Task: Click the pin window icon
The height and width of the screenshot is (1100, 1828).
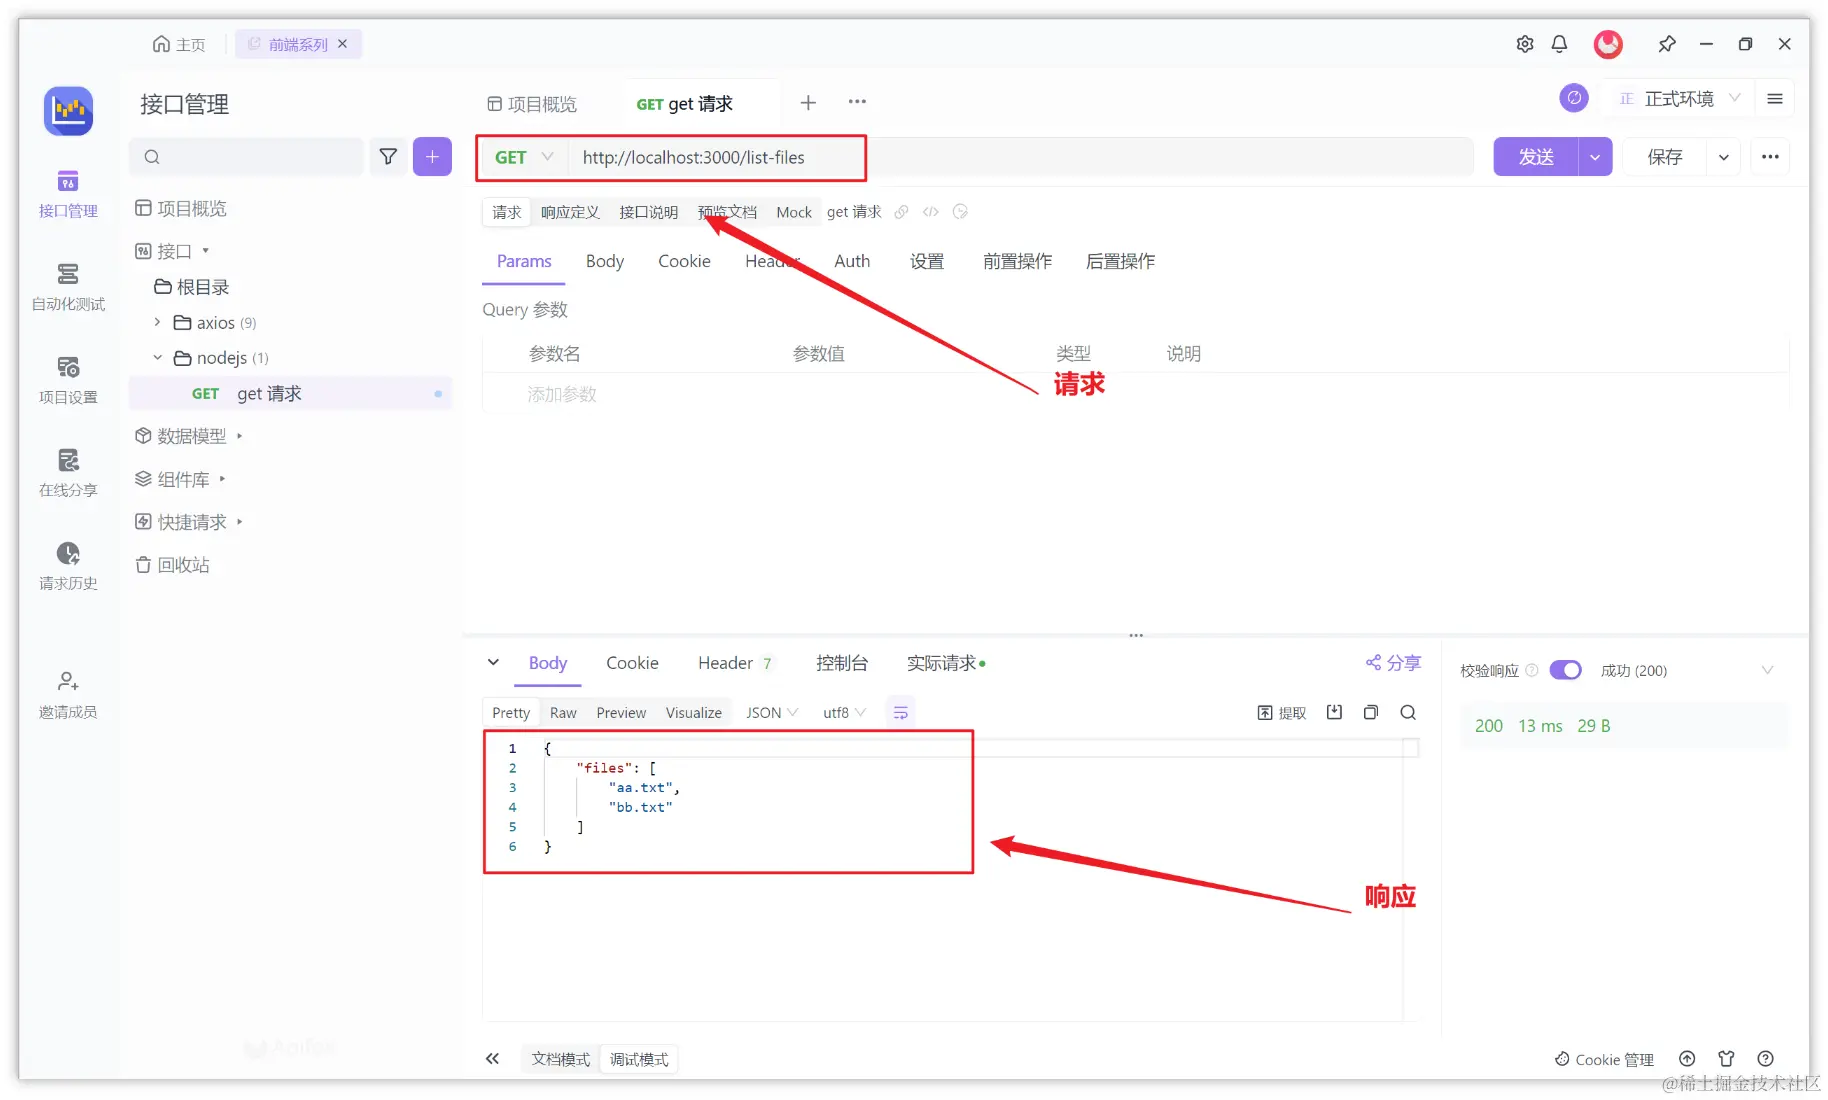Action: [x=1666, y=44]
